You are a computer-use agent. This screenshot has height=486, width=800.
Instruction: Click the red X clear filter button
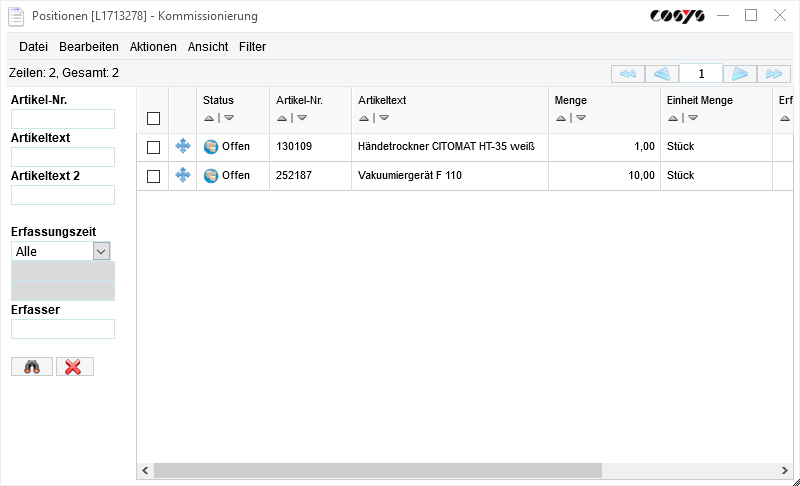point(74,367)
